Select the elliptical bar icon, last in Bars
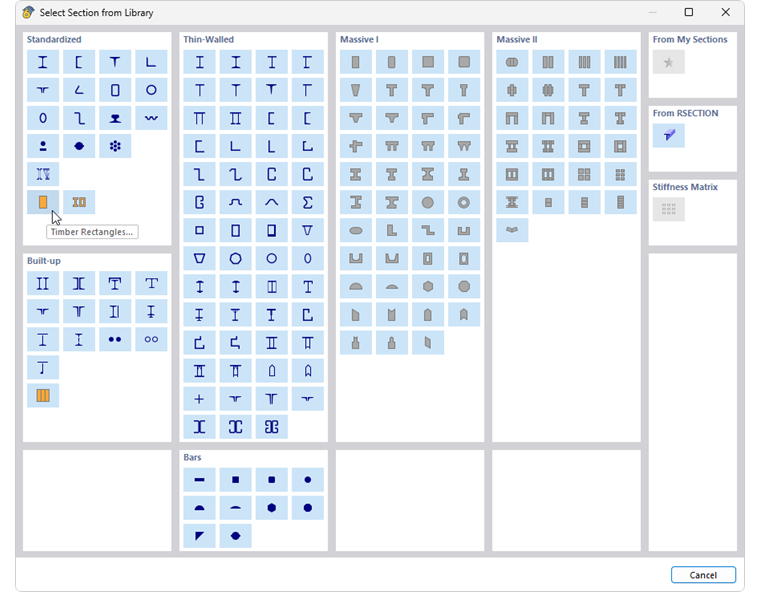This screenshot has width=760, height=592. coord(236,536)
